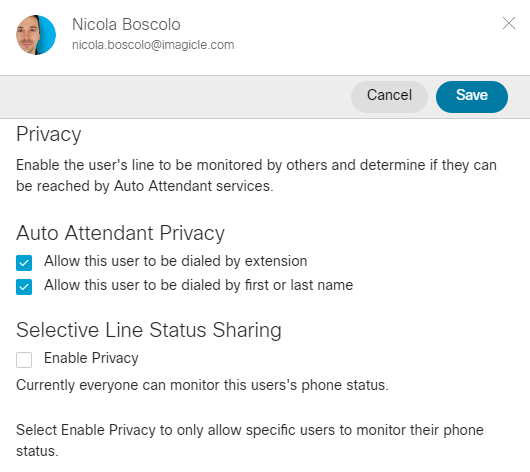Click the 'Enable Privacy' label text
530x472 pixels.
pyautogui.click(x=91, y=358)
